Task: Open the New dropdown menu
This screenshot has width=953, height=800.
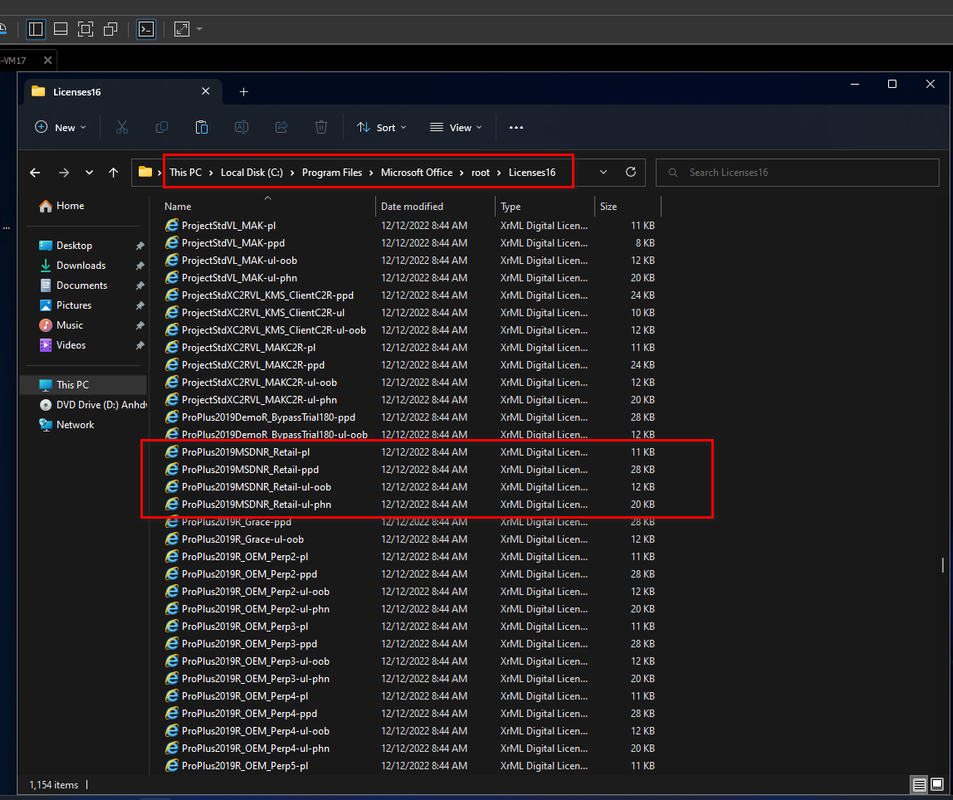Action: click(61, 128)
